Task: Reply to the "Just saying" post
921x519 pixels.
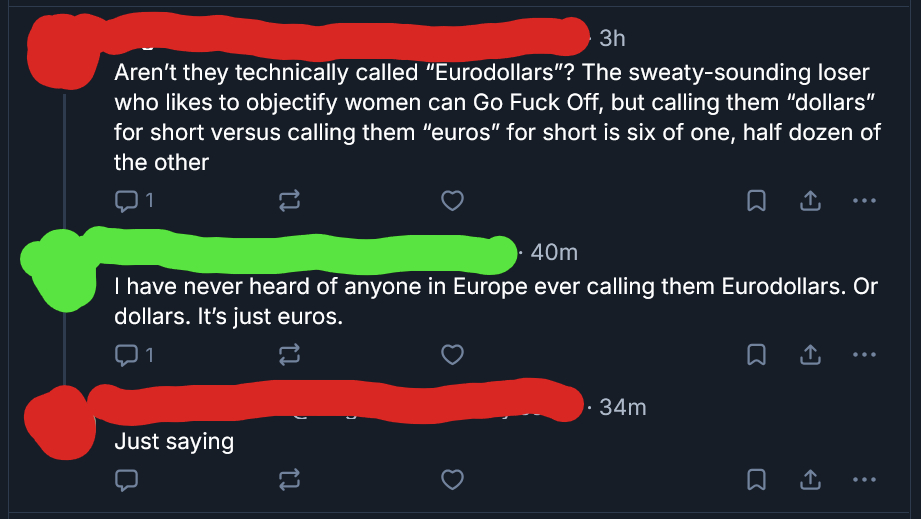Action: (x=126, y=480)
